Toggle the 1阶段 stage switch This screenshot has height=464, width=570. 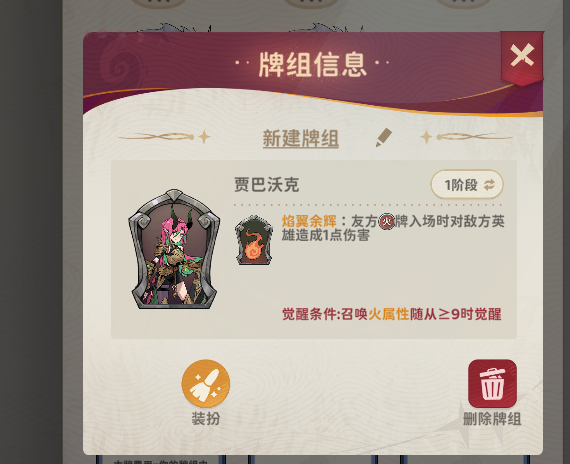(x=467, y=184)
